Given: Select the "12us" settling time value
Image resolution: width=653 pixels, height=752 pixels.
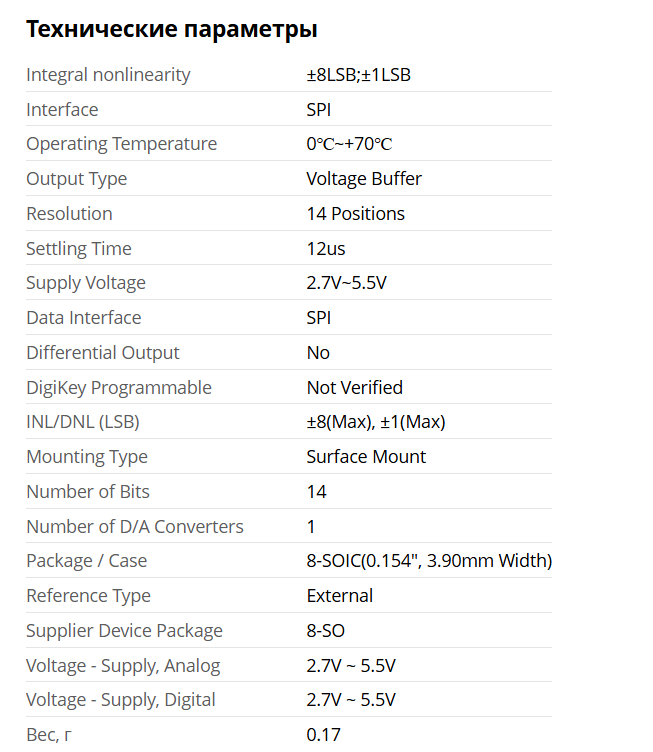Looking at the screenshot, I should pos(326,249).
